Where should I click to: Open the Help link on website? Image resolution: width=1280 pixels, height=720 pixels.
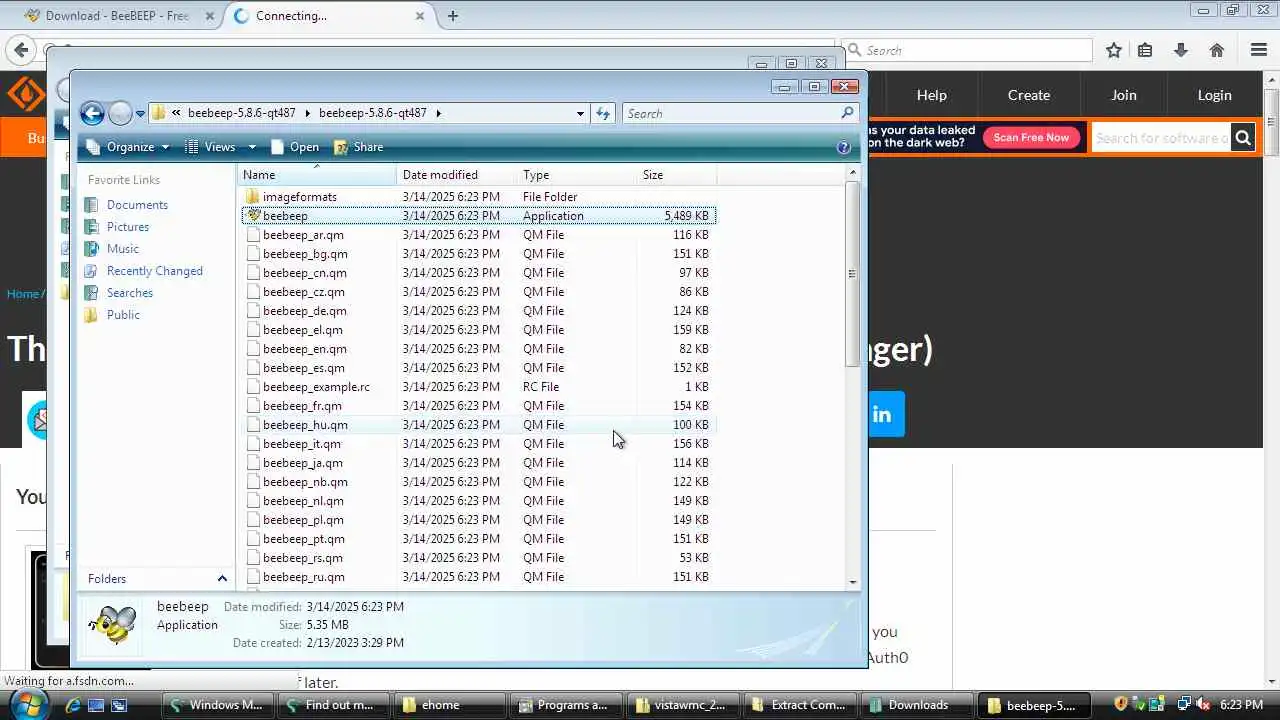pos(931,95)
